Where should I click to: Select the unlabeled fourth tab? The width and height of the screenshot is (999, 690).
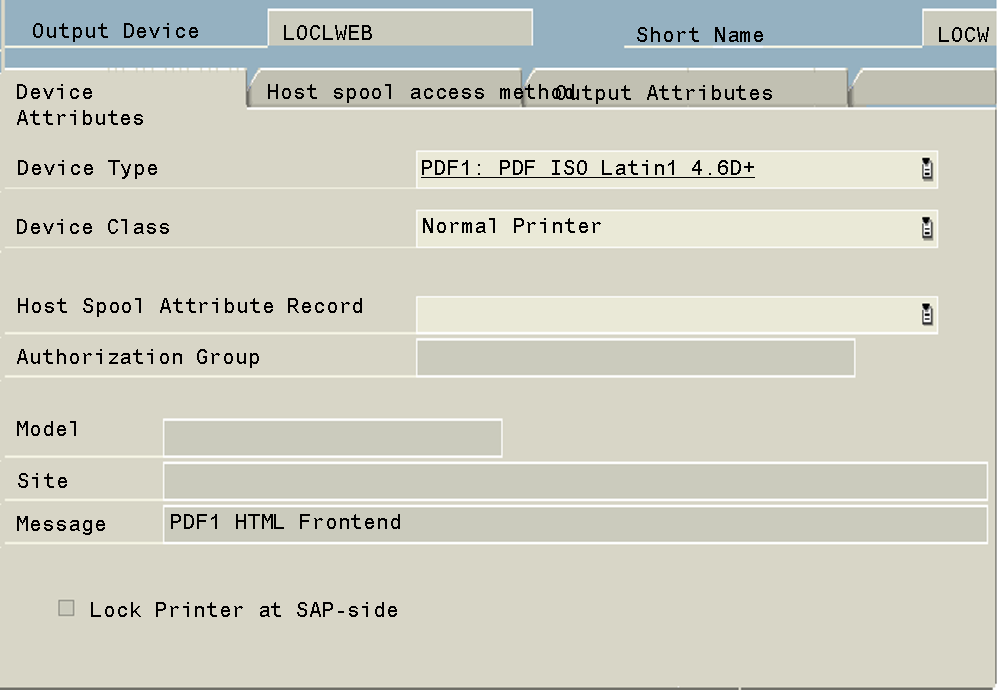pos(920,87)
